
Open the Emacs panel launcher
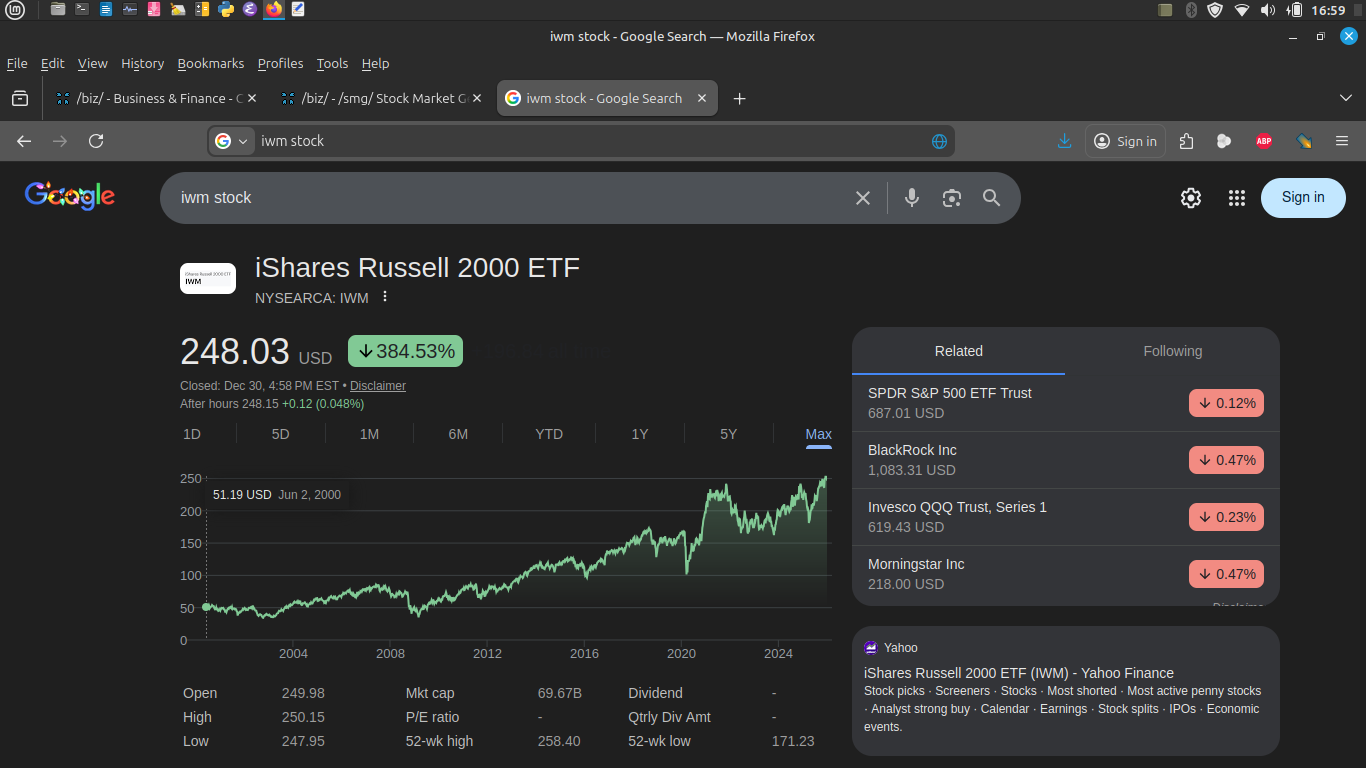(x=250, y=10)
